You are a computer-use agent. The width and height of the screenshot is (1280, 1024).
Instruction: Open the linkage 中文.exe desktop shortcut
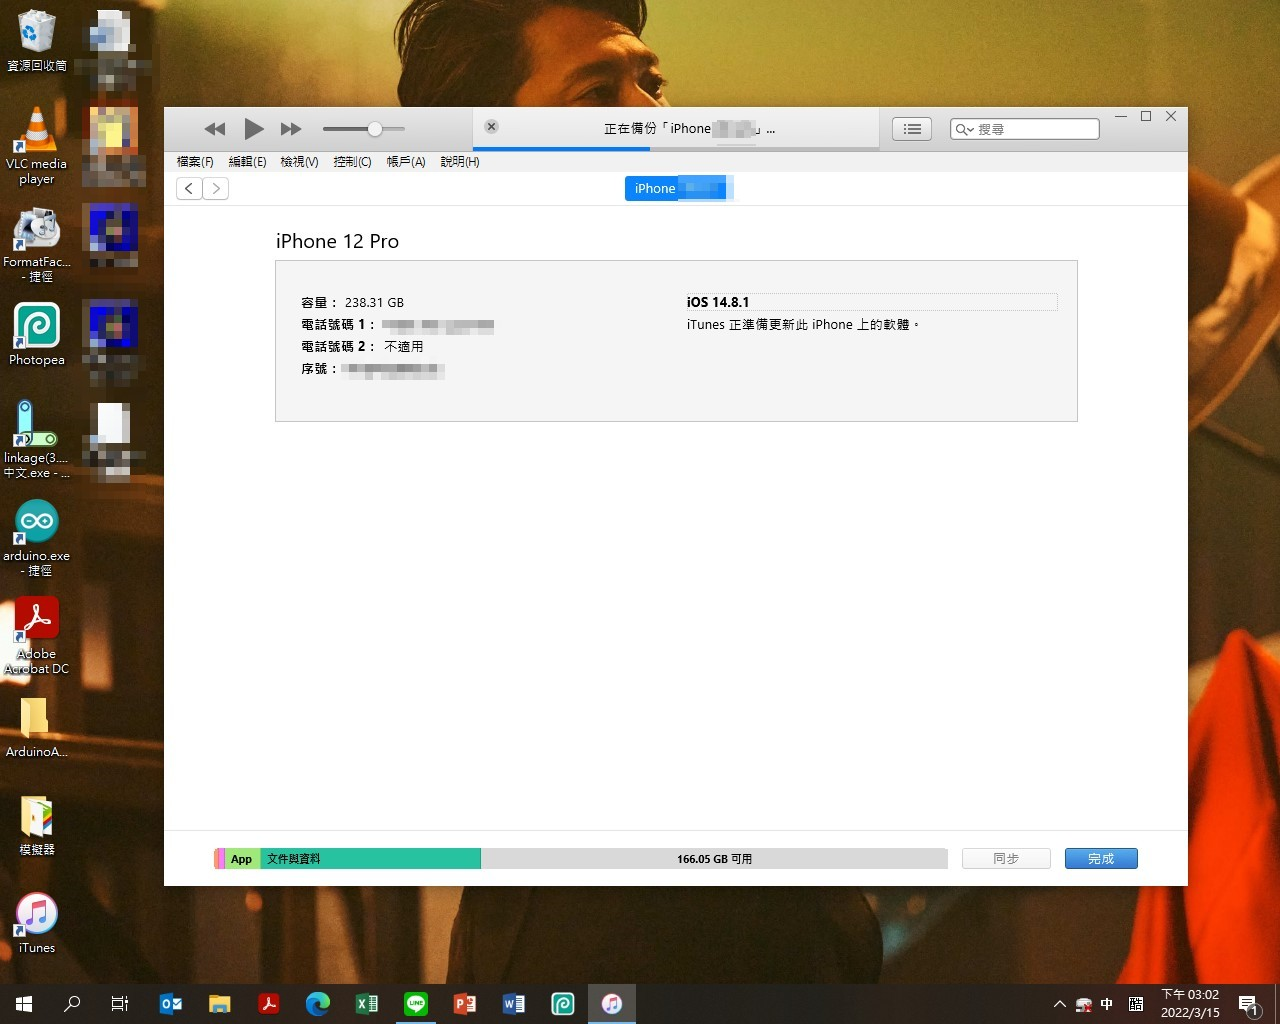37,439
